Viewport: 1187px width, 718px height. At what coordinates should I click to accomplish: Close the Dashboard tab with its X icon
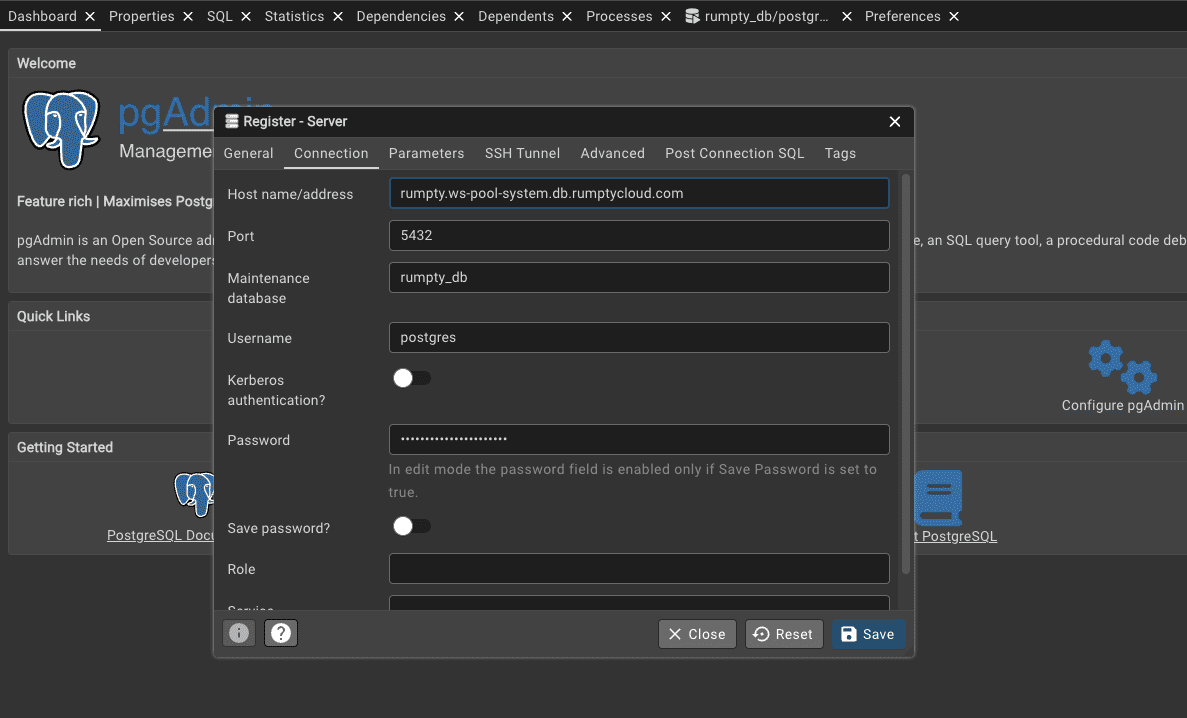(x=90, y=17)
